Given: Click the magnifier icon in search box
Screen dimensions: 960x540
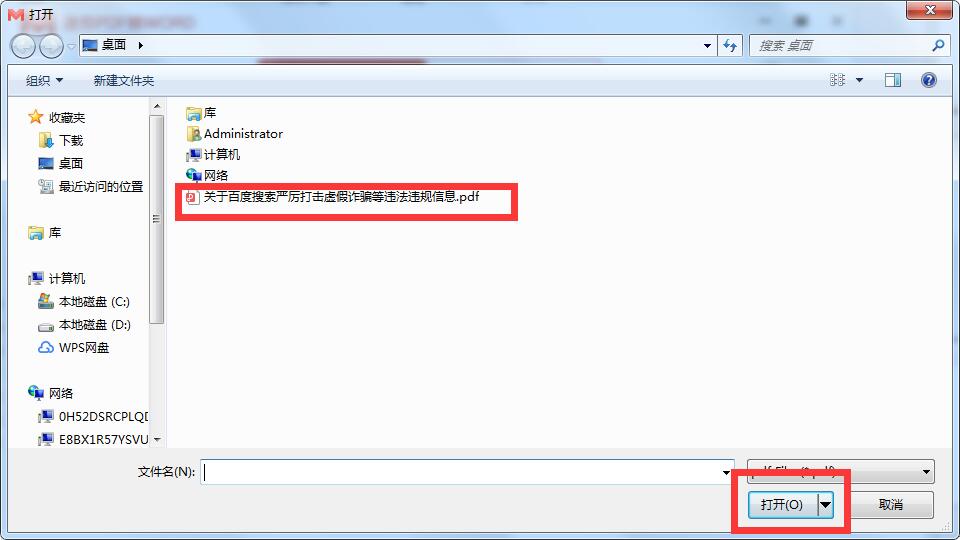Looking at the screenshot, I should click(937, 45).
